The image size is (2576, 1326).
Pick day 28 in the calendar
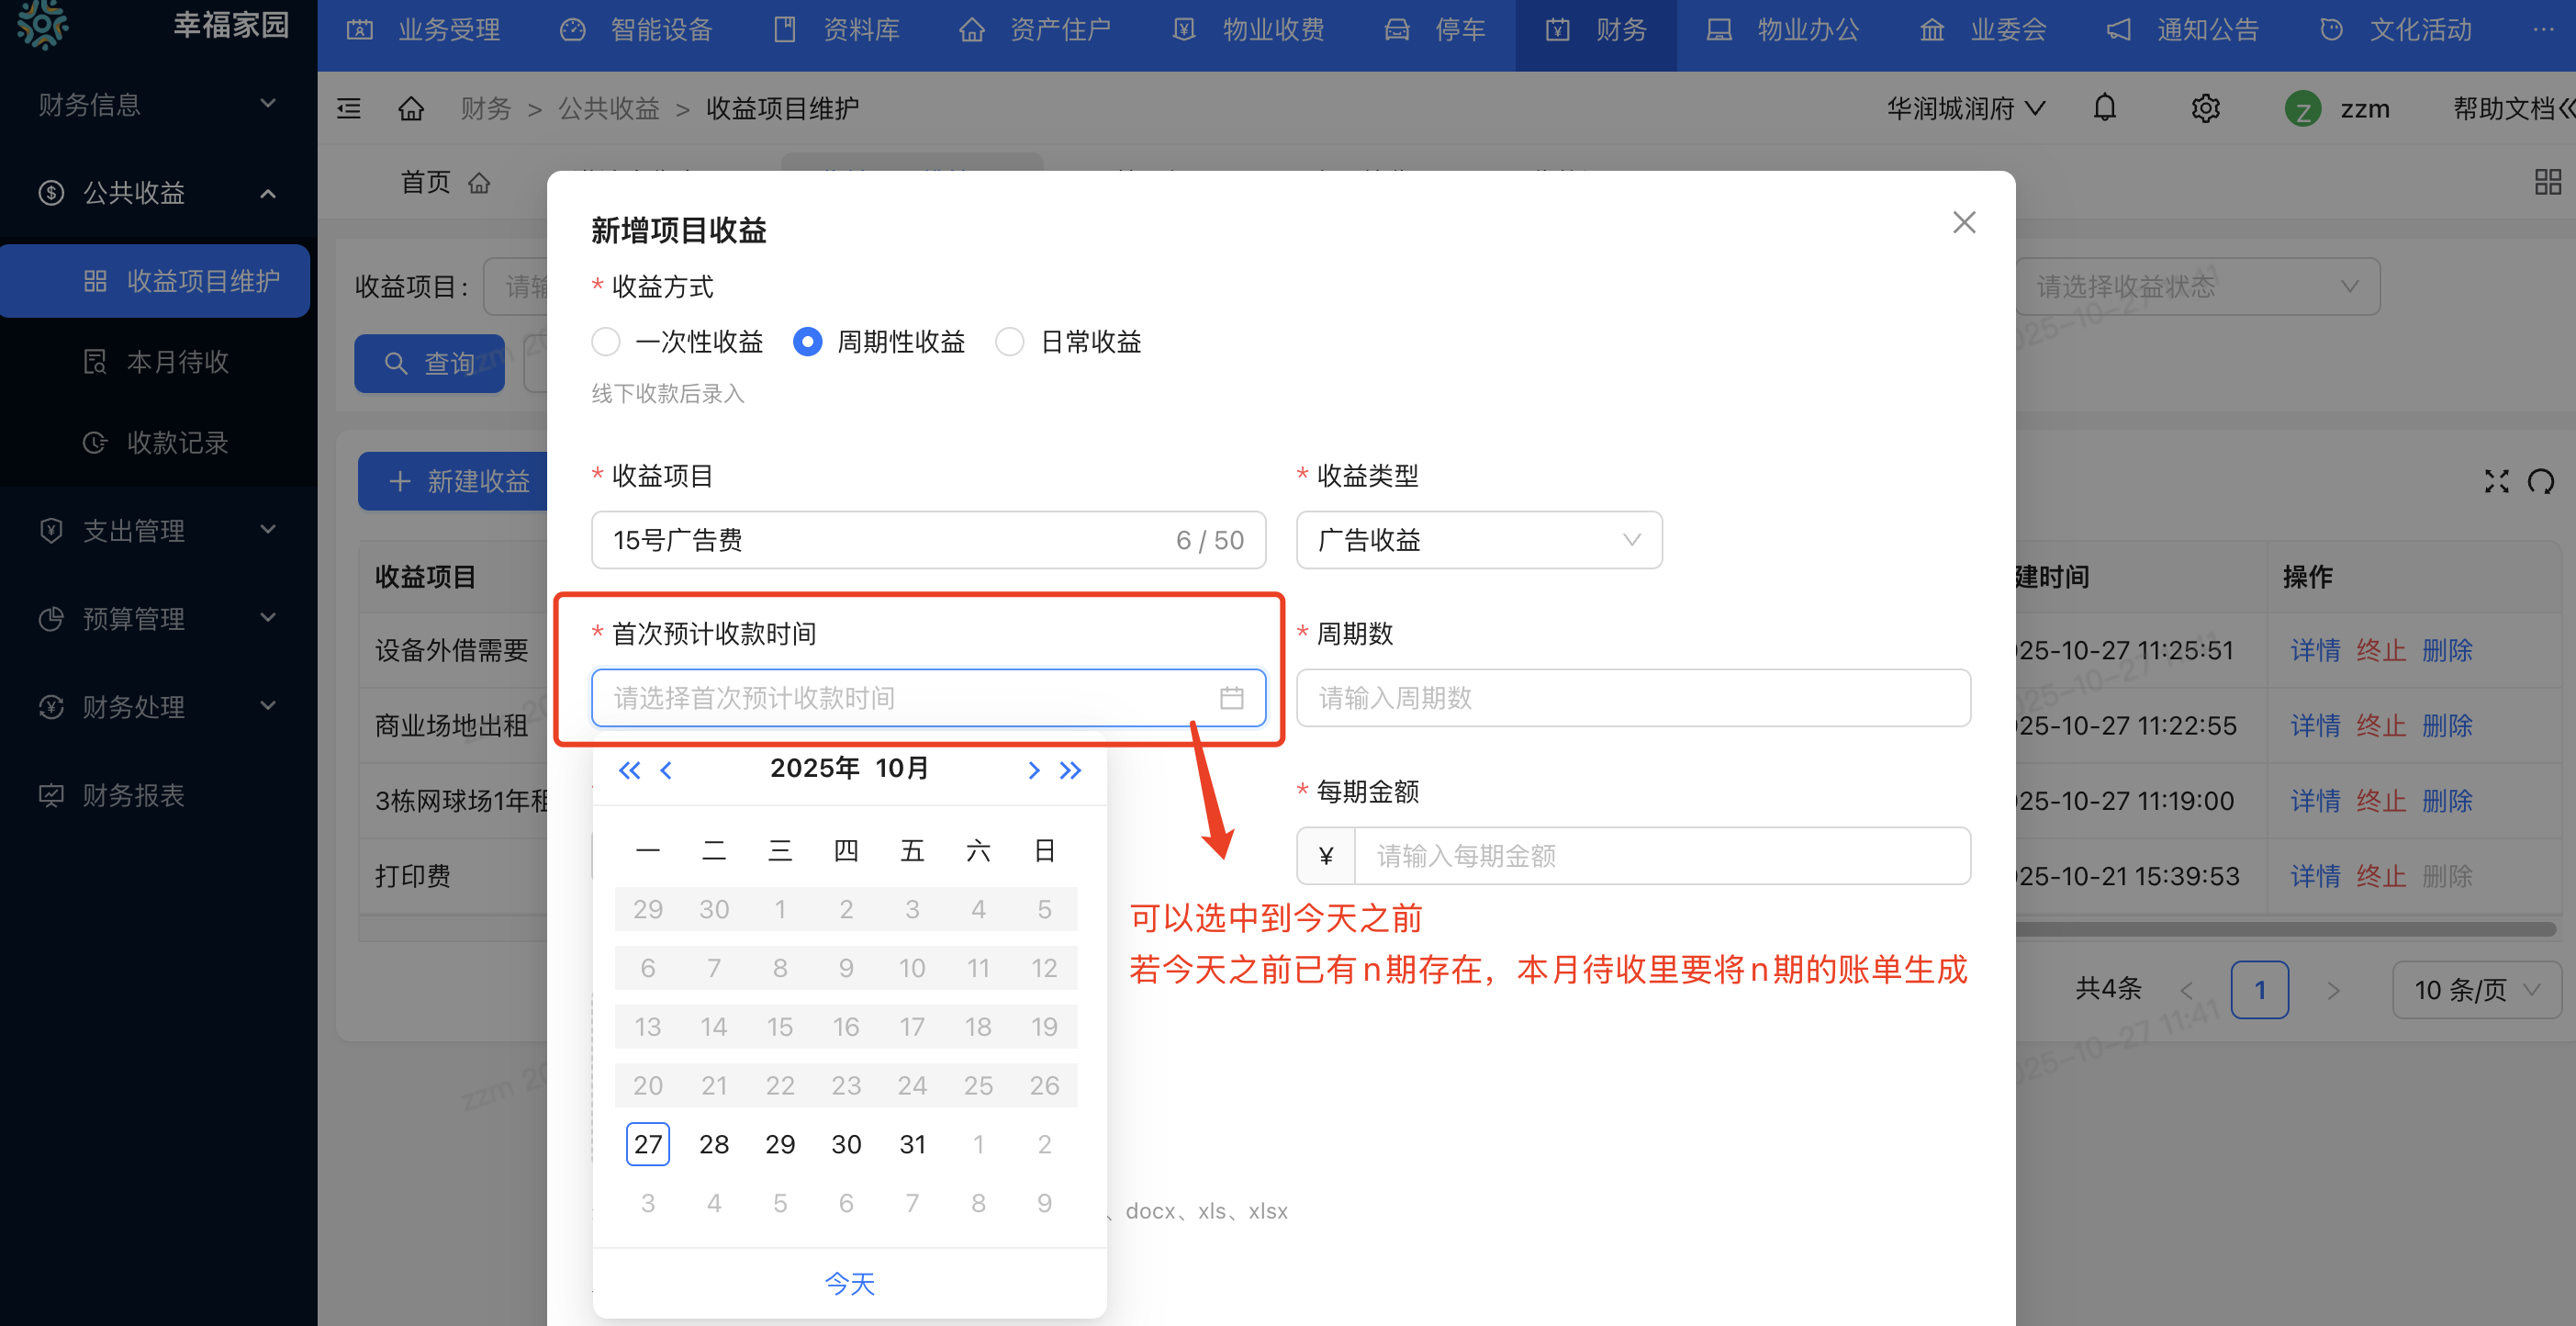(713, 1144)
